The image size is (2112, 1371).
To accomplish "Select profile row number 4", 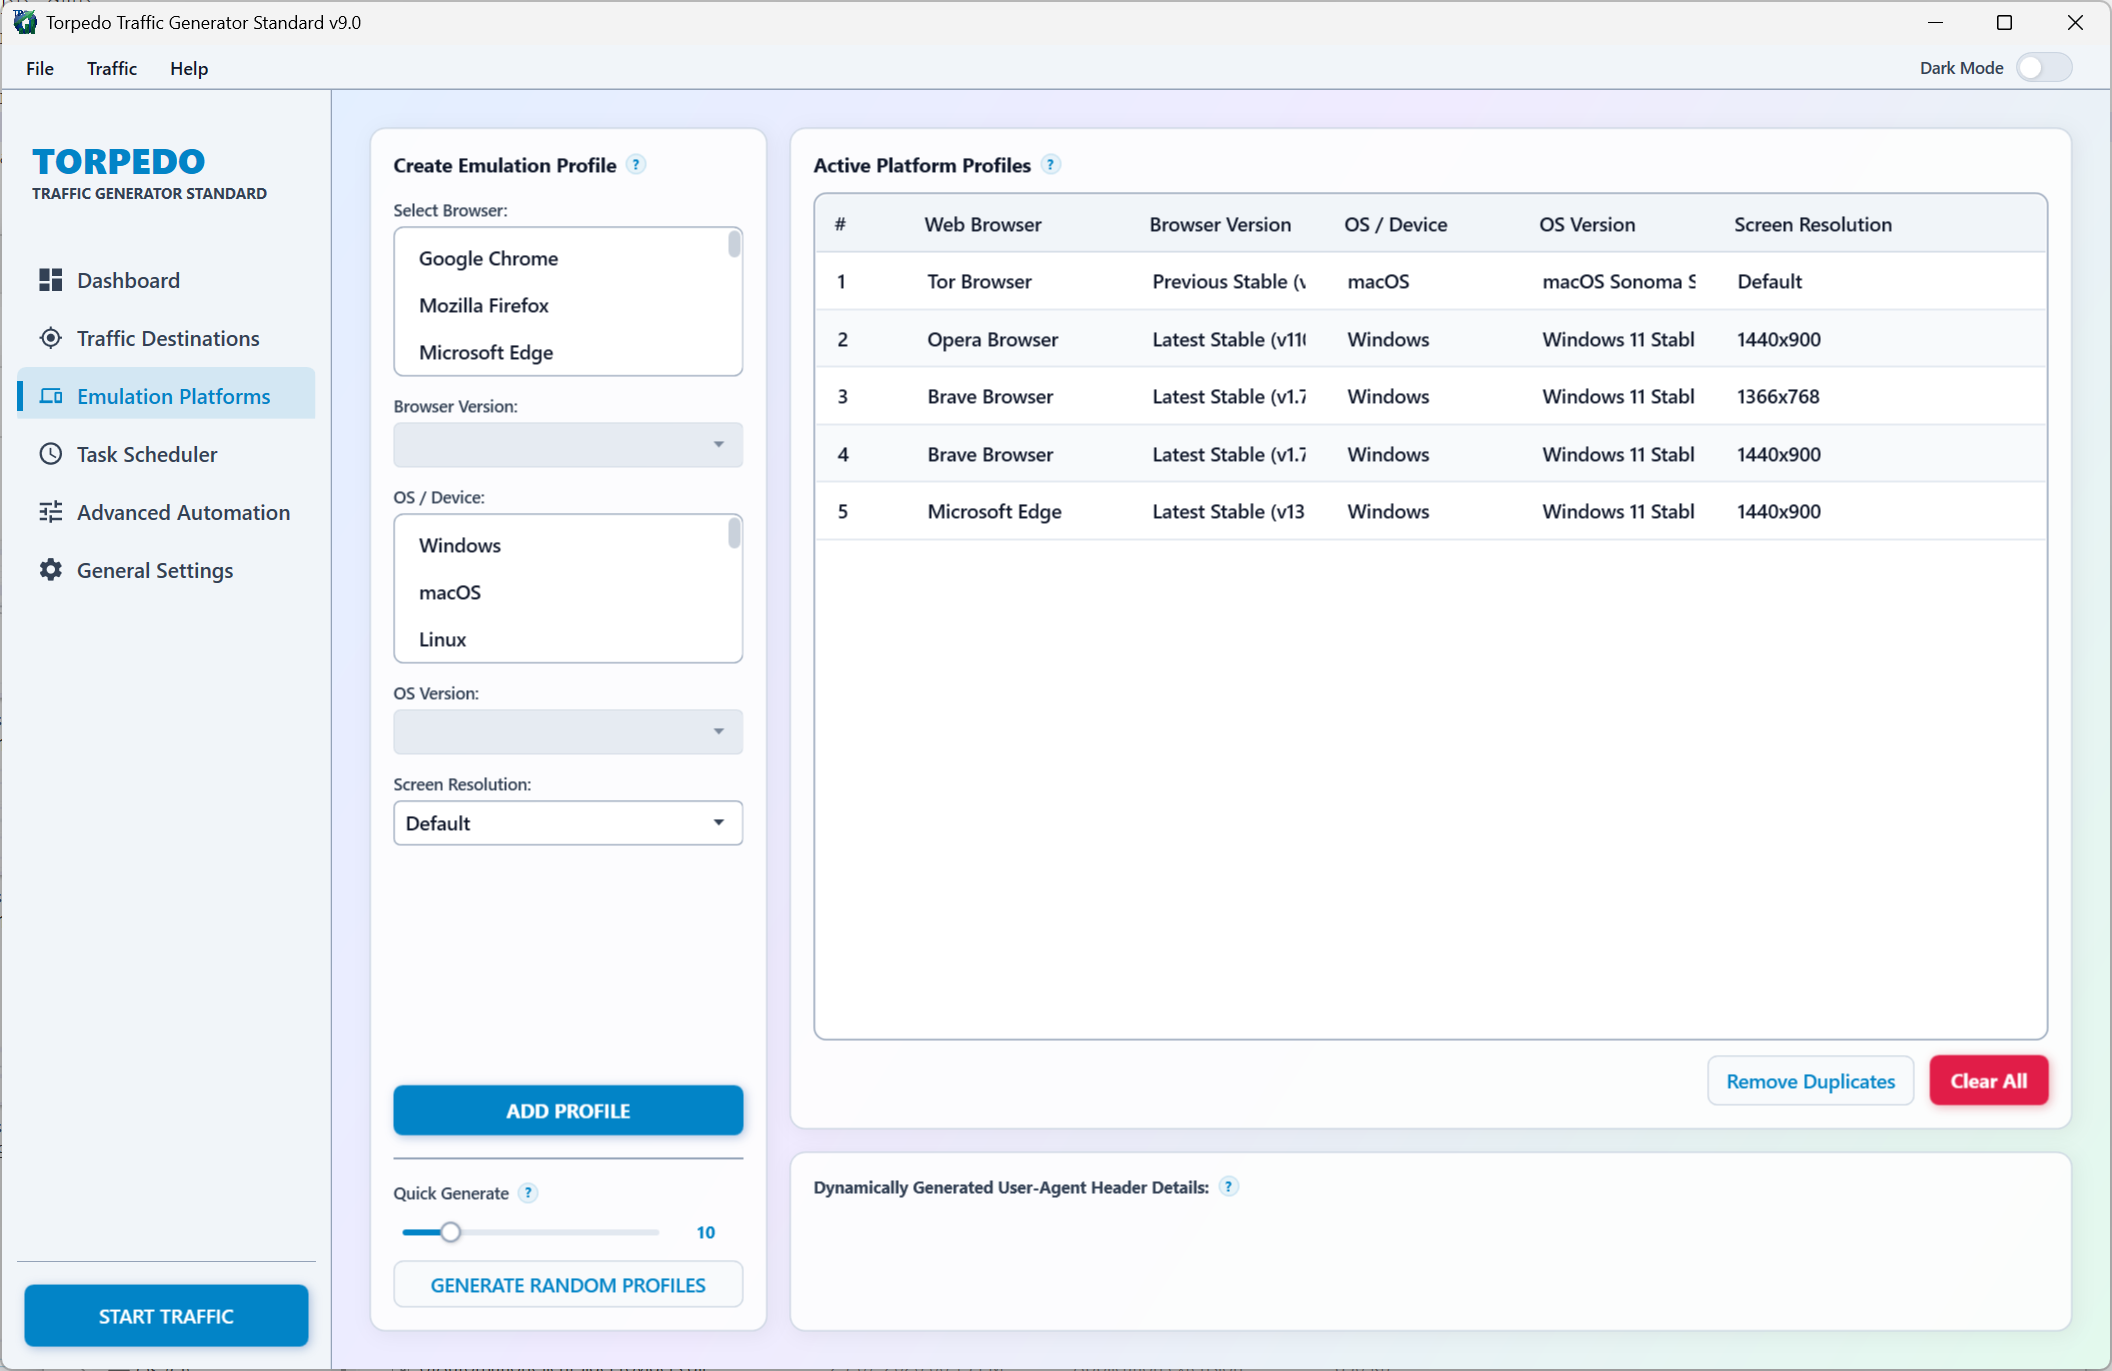I will (x=1430, y=454).
